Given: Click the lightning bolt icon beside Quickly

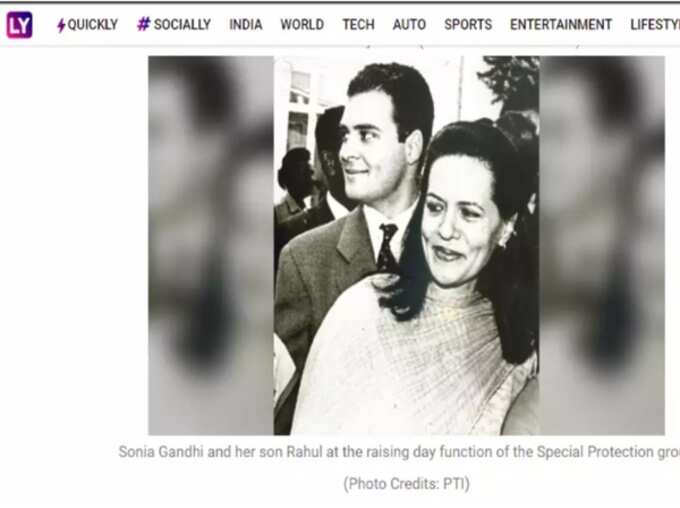Looking at the screenshot, I should (61, 26).
